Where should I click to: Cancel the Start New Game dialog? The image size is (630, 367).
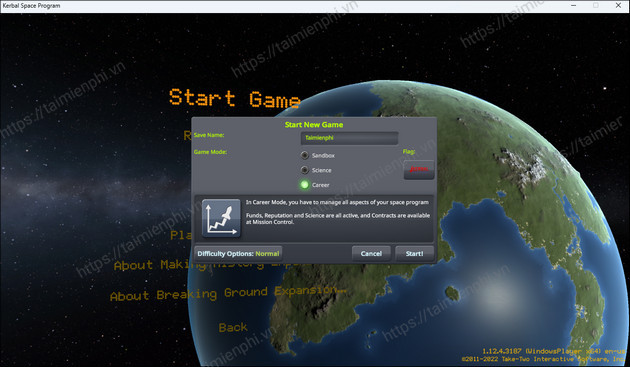371,254
